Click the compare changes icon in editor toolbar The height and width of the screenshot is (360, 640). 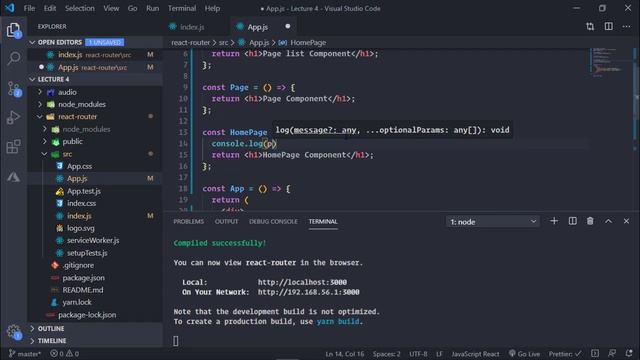(x=590, y=27)
